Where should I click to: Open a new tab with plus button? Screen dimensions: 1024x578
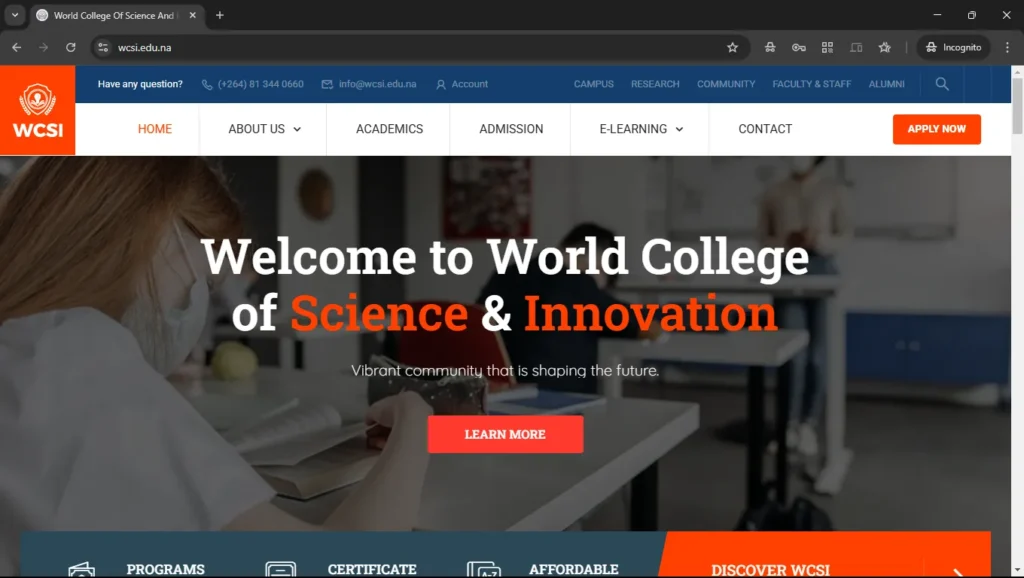[220, 15]
